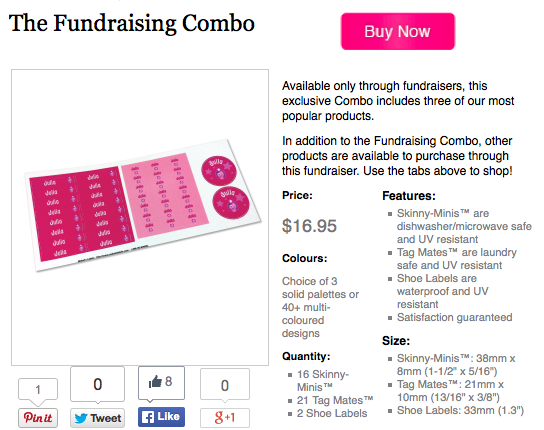Image resolution: width=544 pixels, height=430 pixels.
Task: Click the pink Buy Now button
Action: [398, 31]
